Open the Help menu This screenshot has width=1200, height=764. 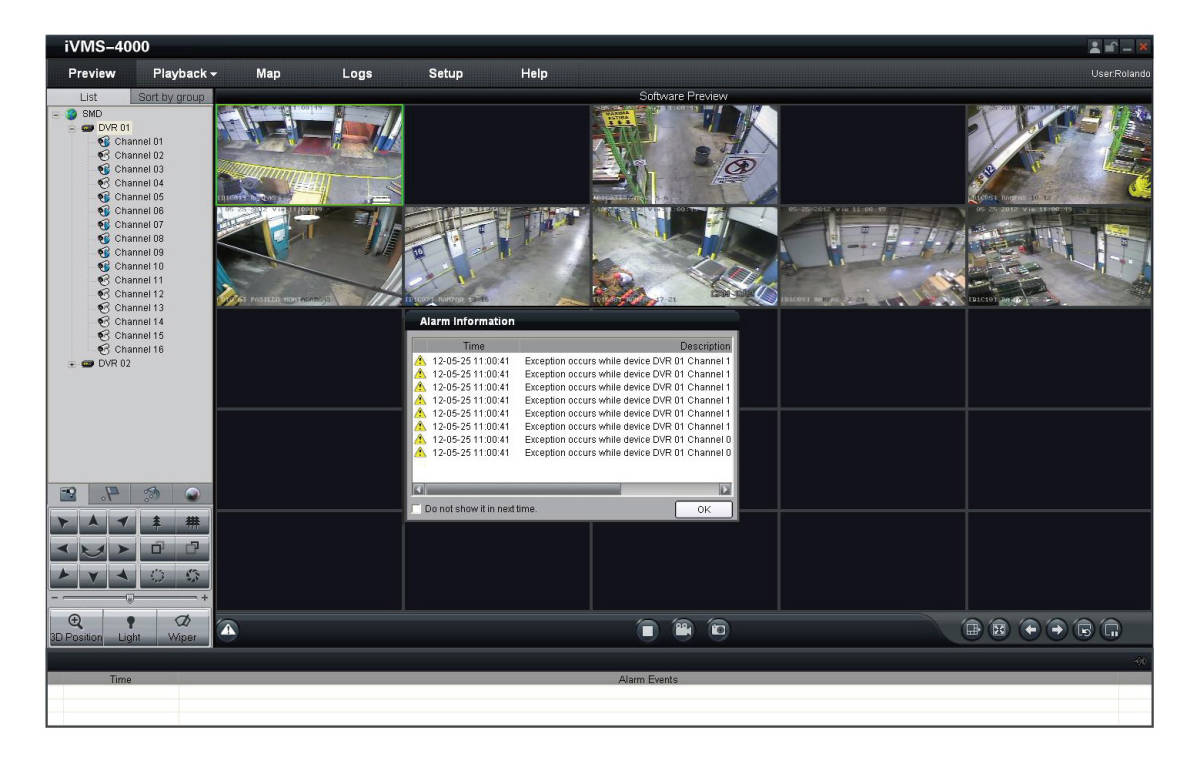click(x=534, y=74)
